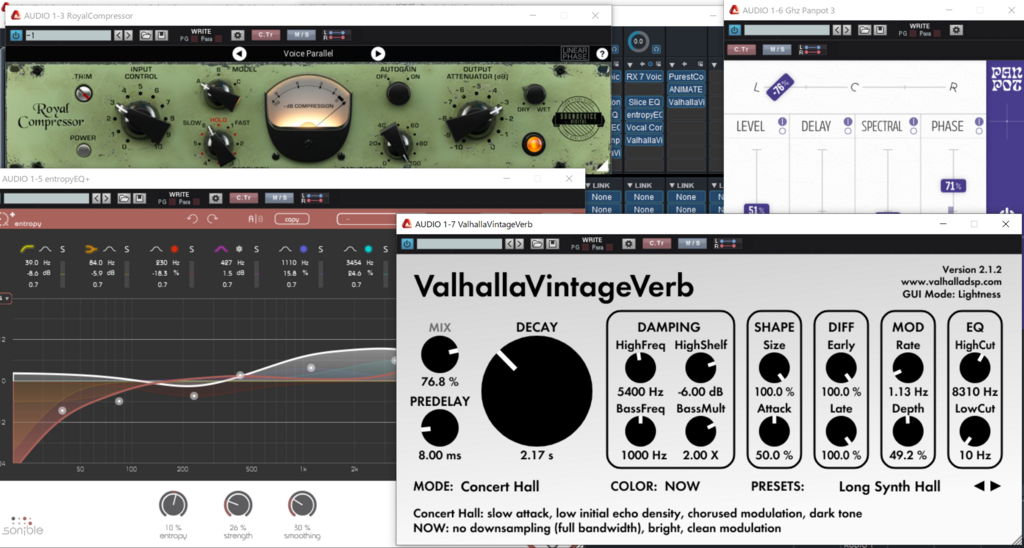
Task: Click the M/S button in Panpot 3 window
Action: click(777, 49)
